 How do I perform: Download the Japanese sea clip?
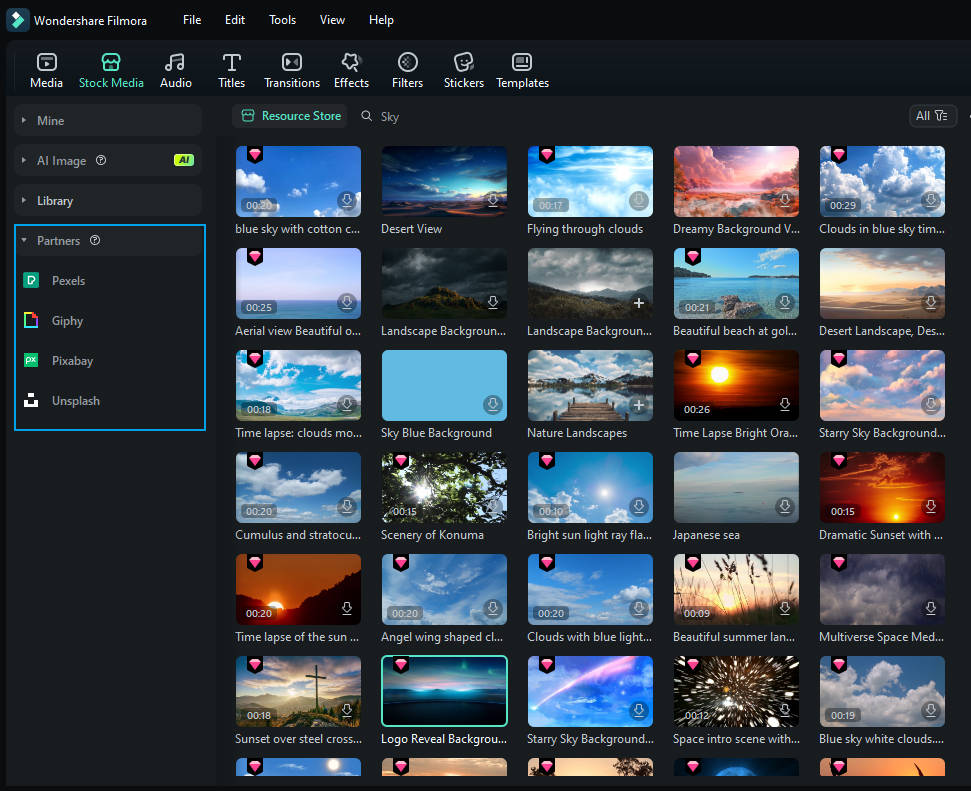785,506
